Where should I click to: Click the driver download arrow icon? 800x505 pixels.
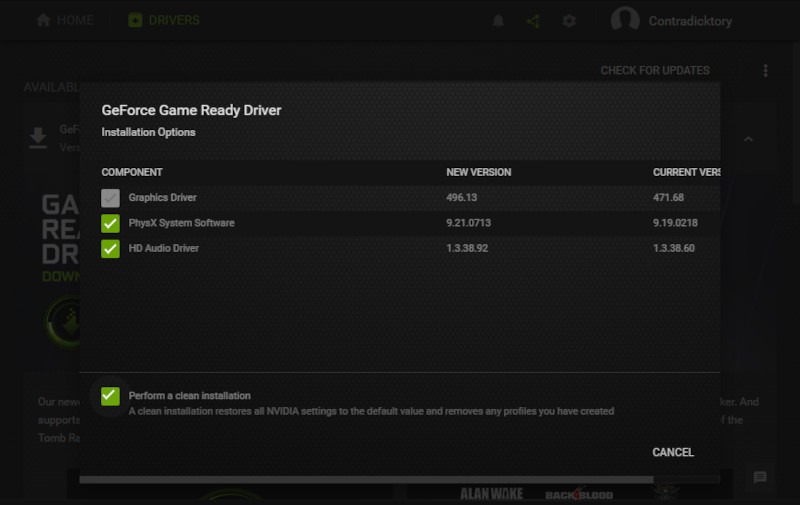[38, 138]
